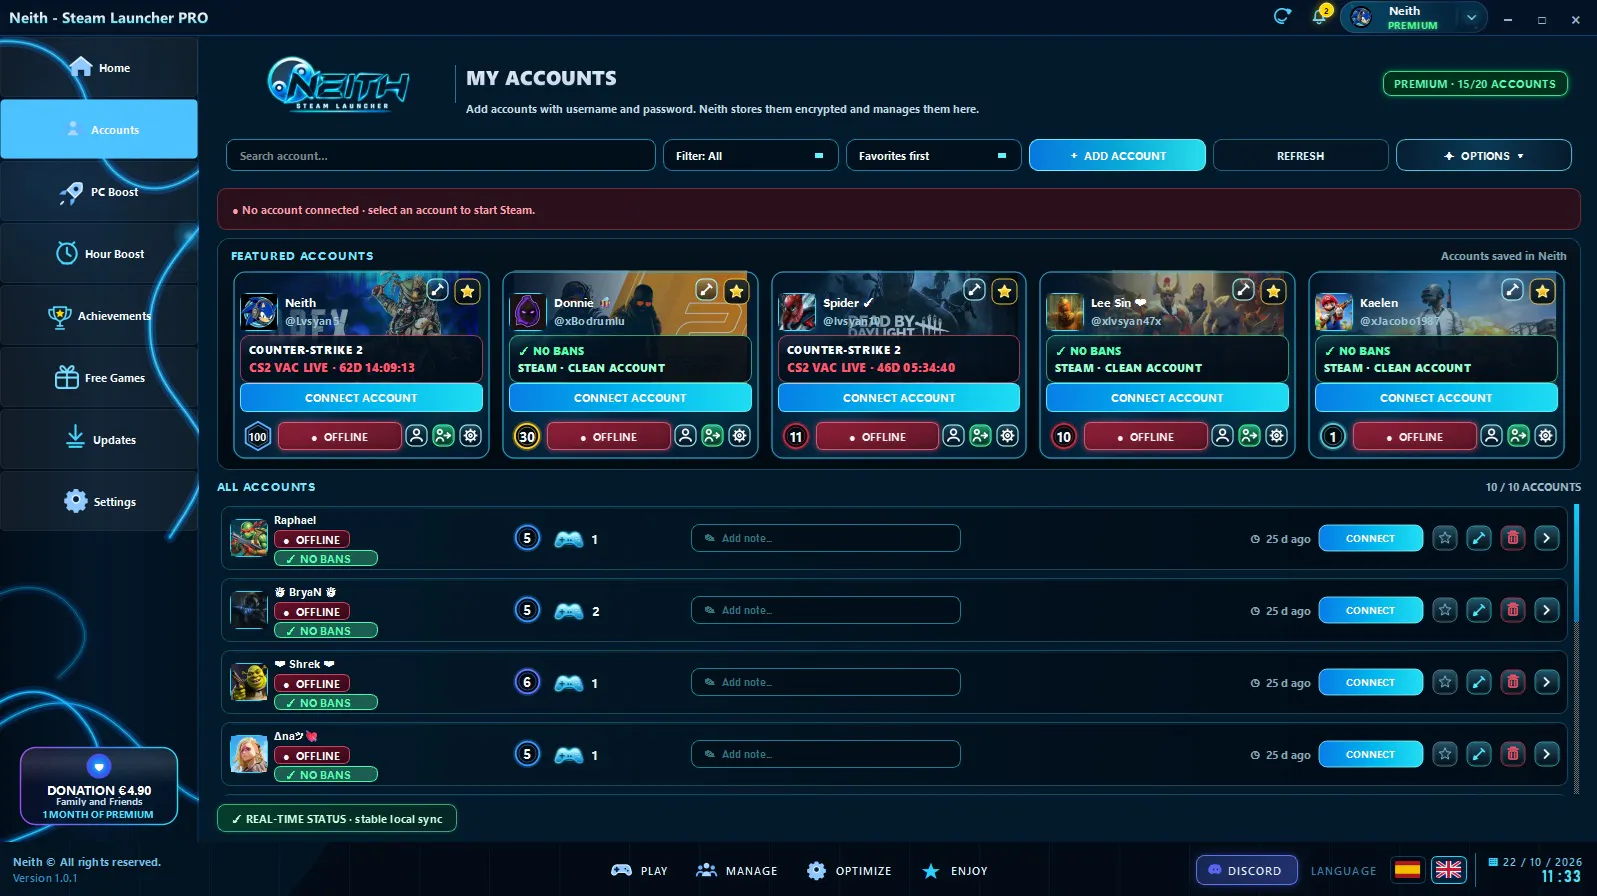Screen dimensions: 1597x896
Task: Open the Discord link button
Action: click(x=1246, y=870)
